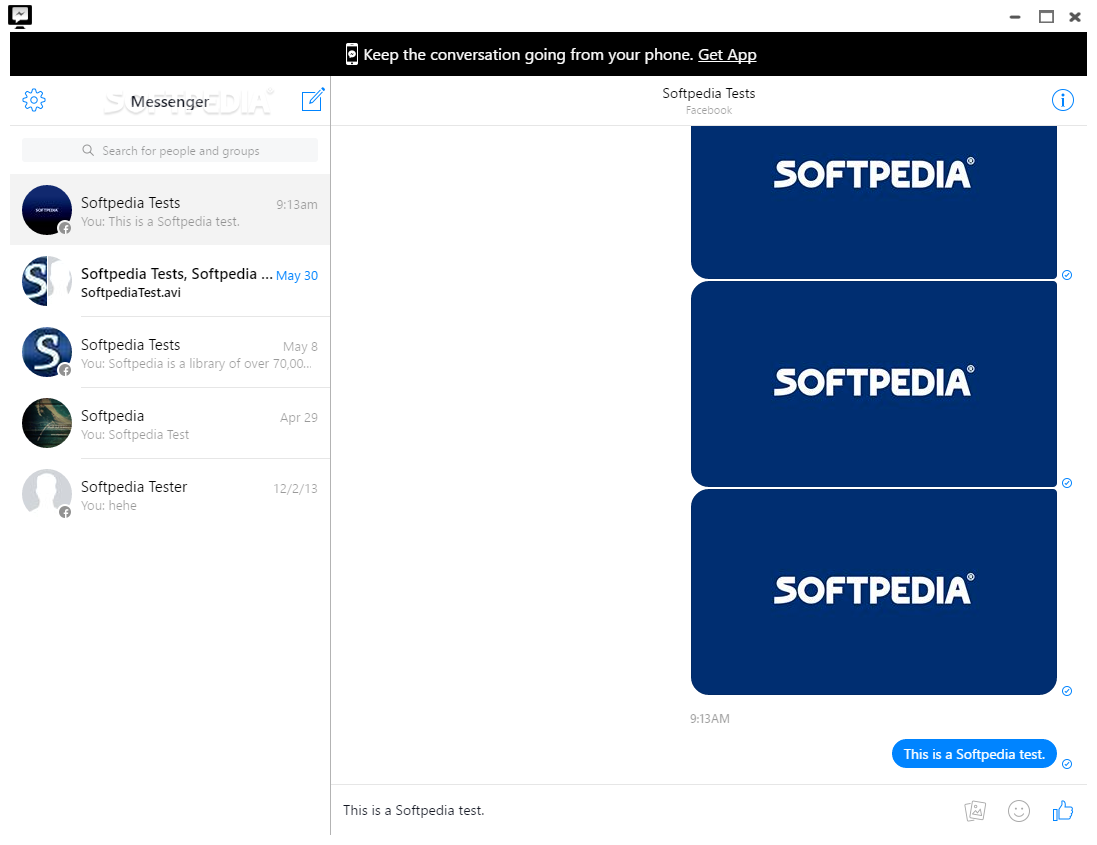Viewport: 1097px width, 845px height.
Task: Click the Get App link
Action: [727, 55]
